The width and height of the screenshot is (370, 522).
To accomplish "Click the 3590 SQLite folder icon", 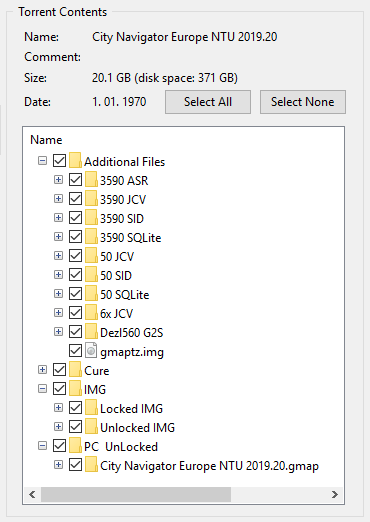I will (x=91, y=236).
